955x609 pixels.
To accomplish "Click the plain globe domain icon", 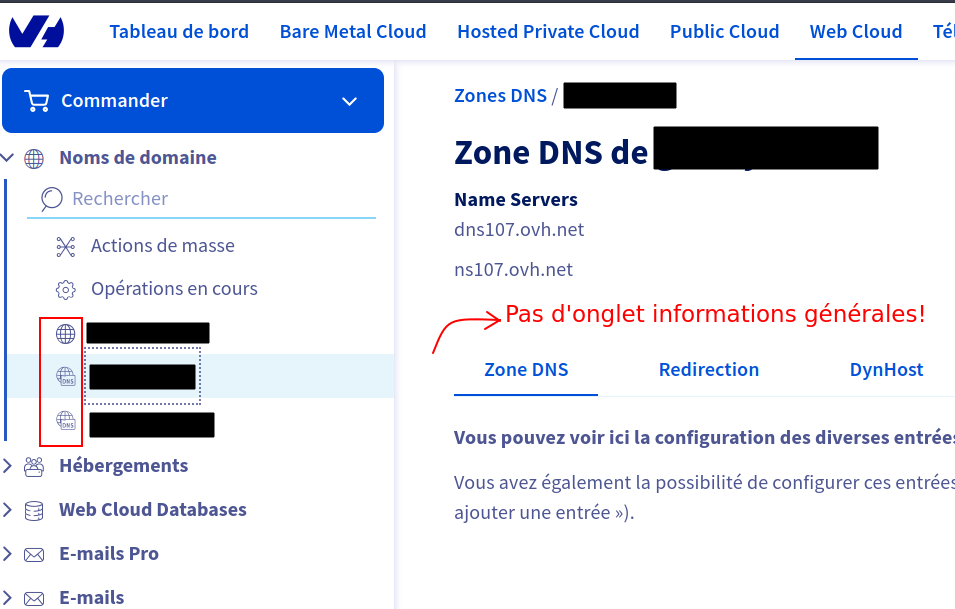I will tap(66, 334).
